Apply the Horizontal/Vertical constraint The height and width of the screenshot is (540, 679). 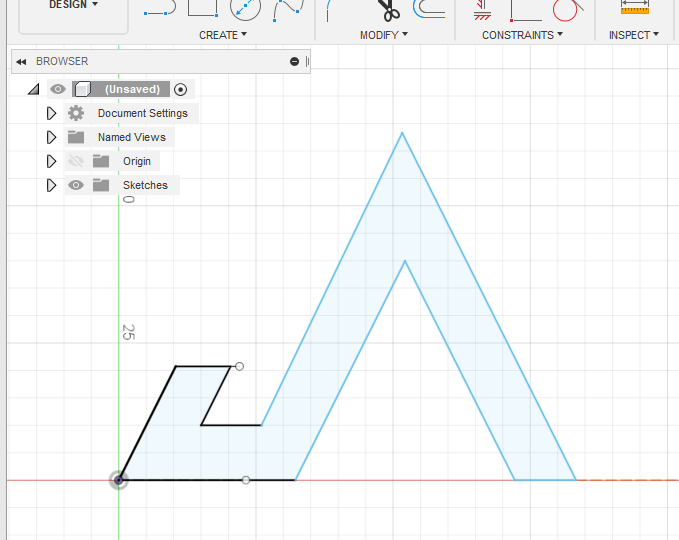pyautogui.click(x=482, y=10)
